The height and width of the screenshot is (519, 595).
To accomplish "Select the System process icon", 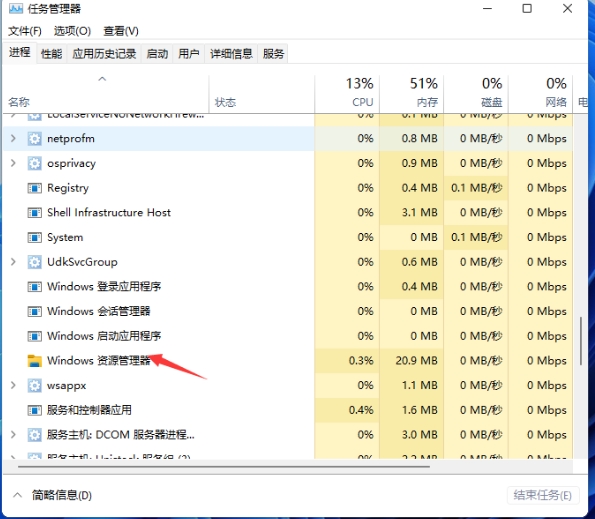I will point(35,238).
